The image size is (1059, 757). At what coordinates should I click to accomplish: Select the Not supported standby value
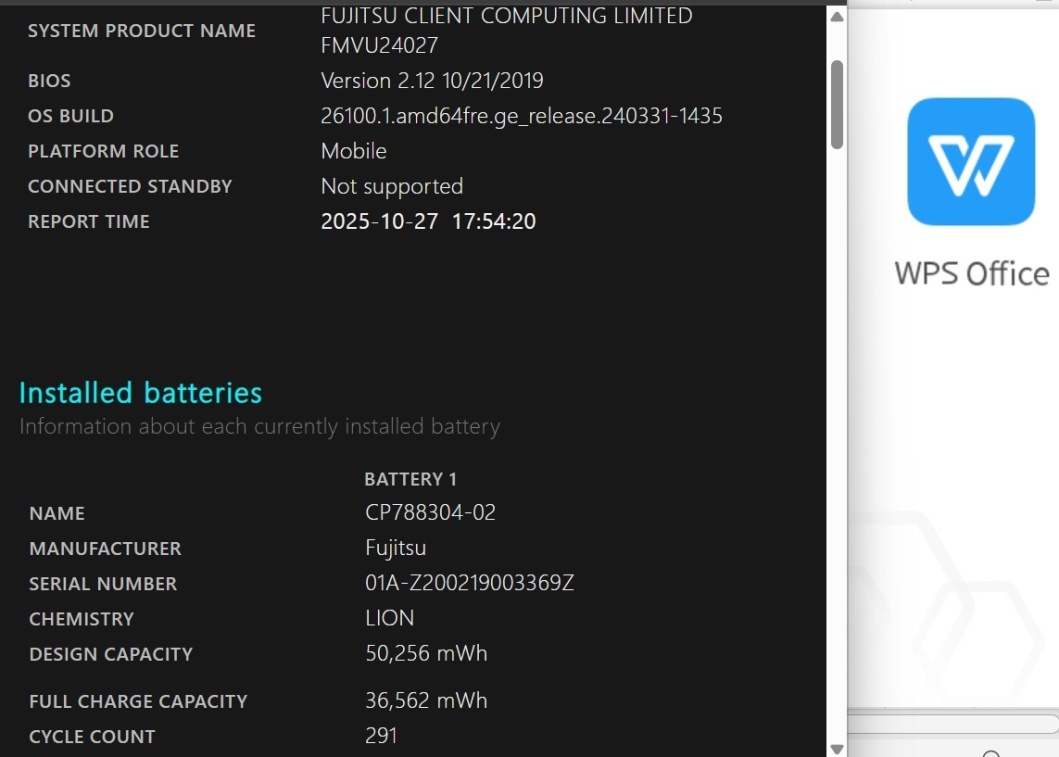click(392, 186)
